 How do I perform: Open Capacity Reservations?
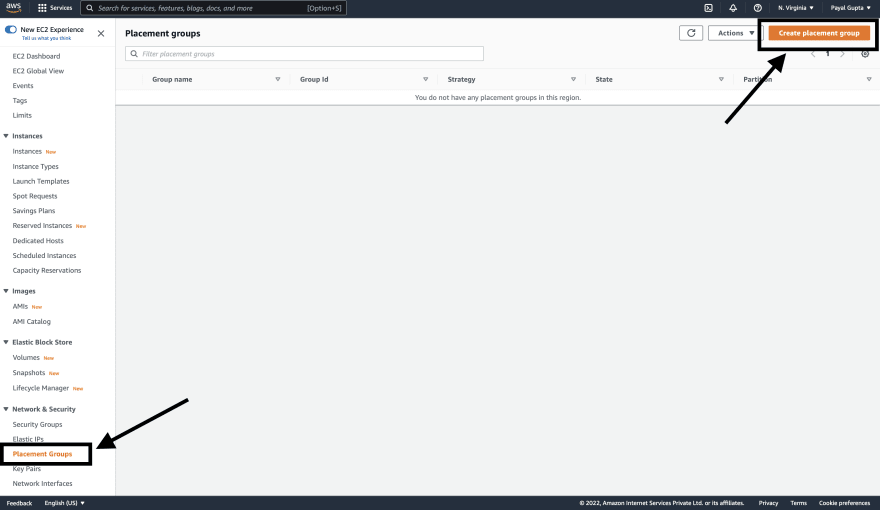click(x=47, y=270)
